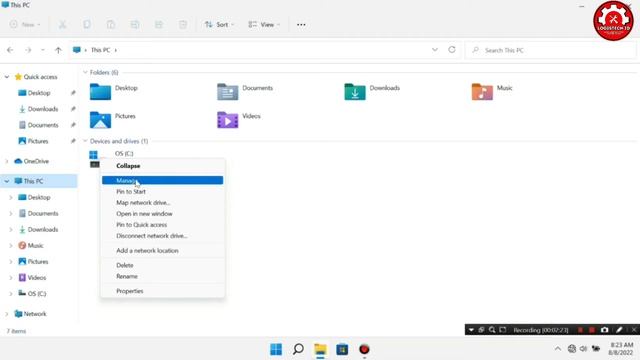640x360 pixels.
Task: Click the Share icon in toolbar
Action: click(x=159, y=24)
